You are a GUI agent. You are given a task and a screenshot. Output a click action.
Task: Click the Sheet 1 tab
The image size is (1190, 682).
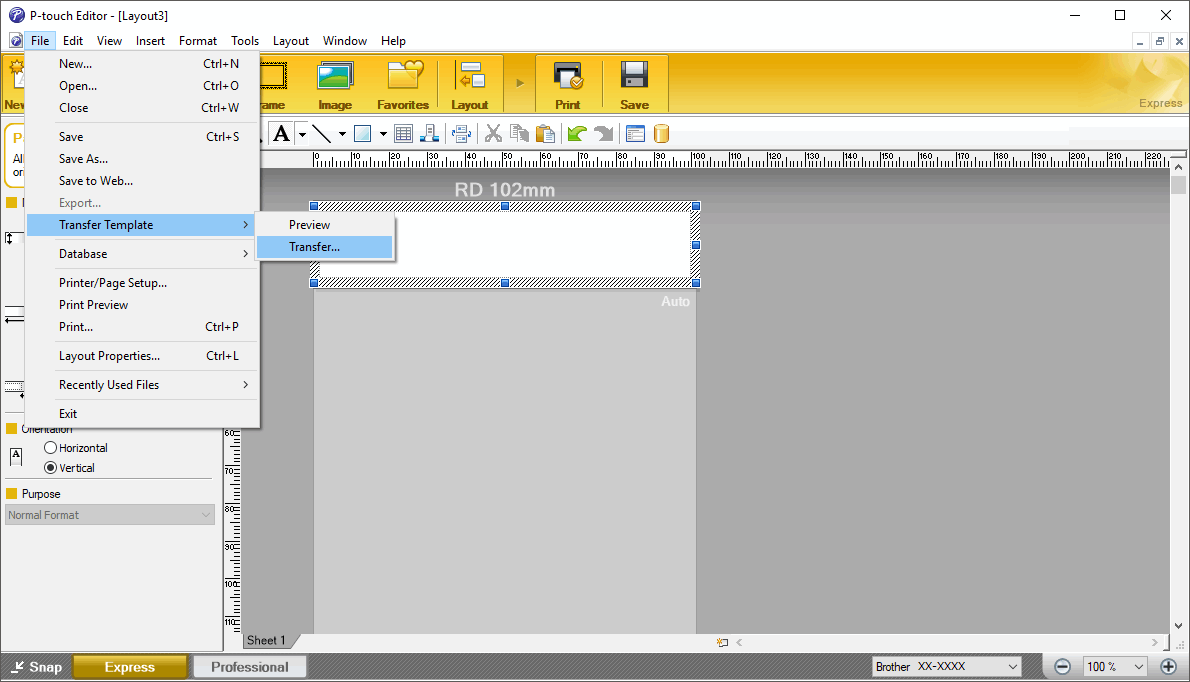coord(266,641)
